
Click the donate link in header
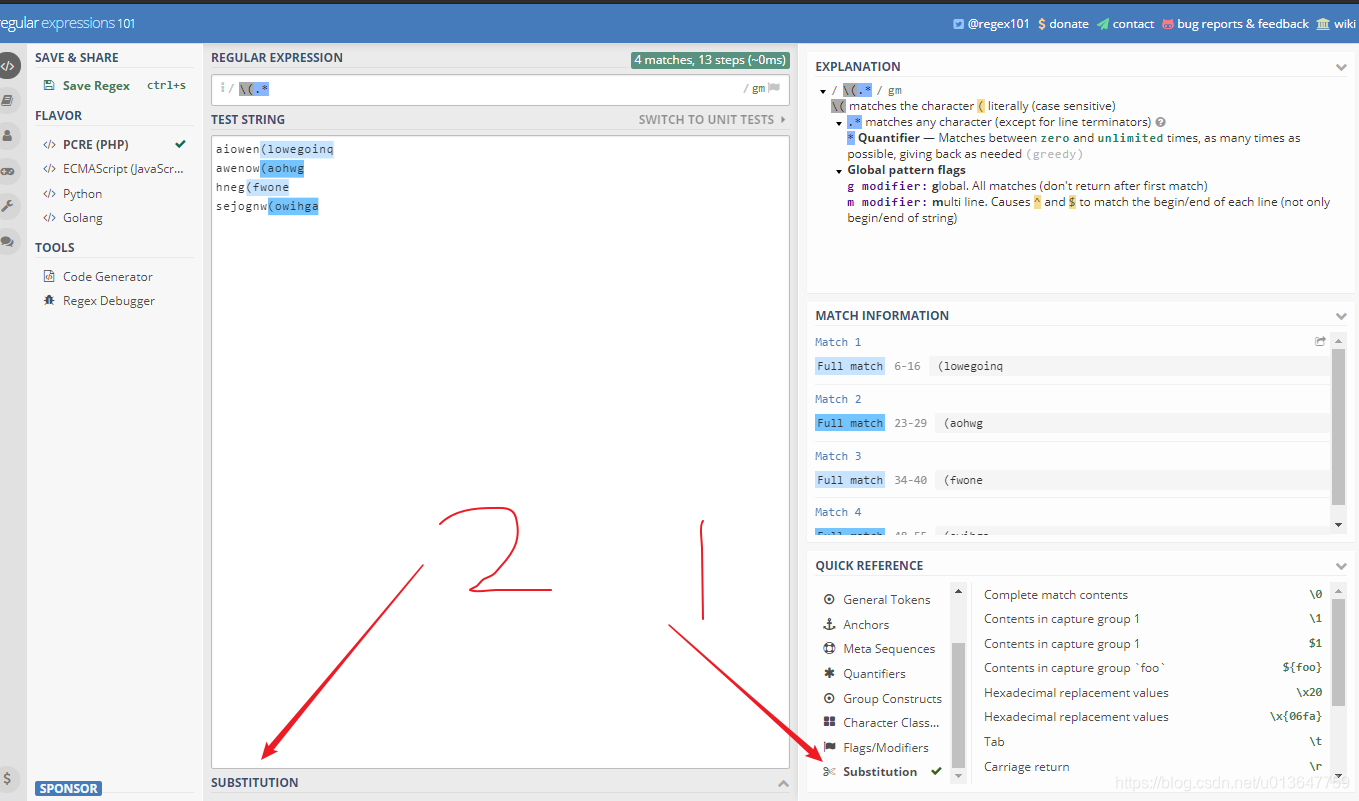[x=1063, y=24]
